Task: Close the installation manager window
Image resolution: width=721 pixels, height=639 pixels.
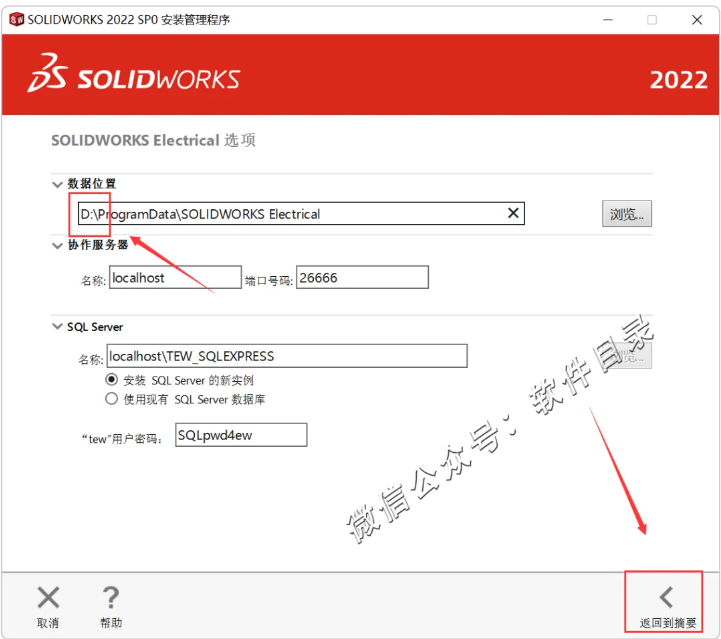Action: click(x=697, y=20)
